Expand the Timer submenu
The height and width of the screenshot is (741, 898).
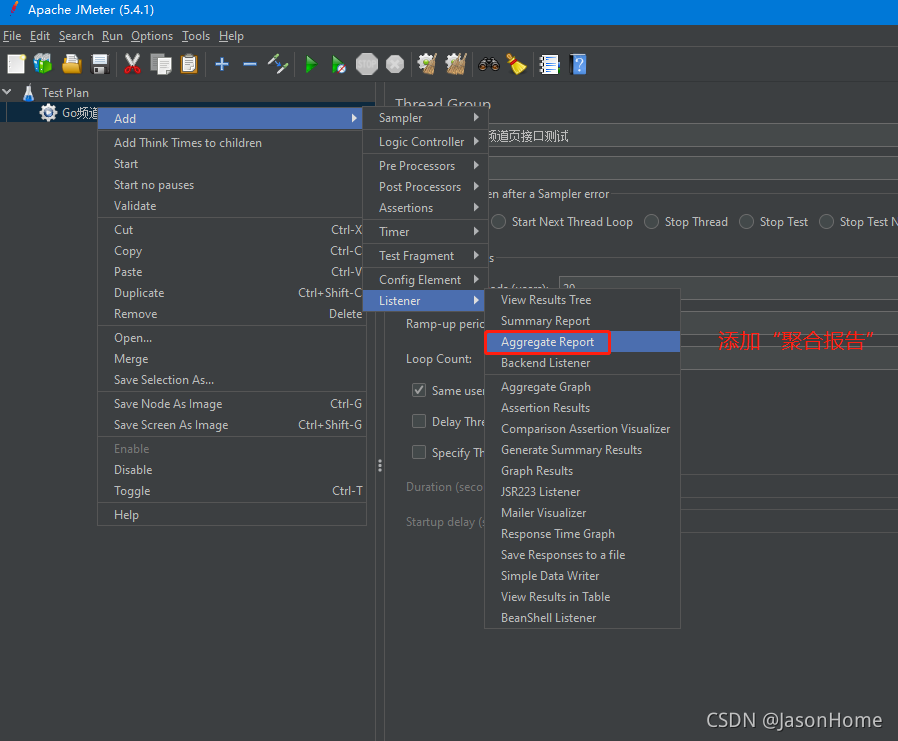pos(426,232)
